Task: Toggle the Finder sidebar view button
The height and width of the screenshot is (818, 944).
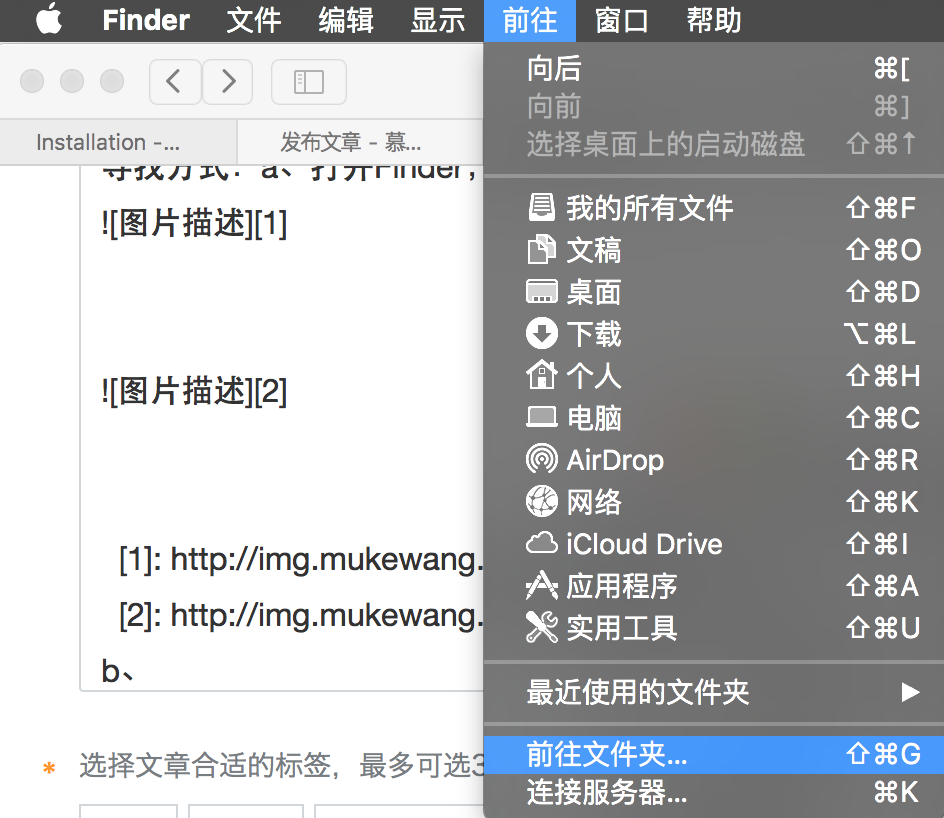Action: (x=308, y=82)
